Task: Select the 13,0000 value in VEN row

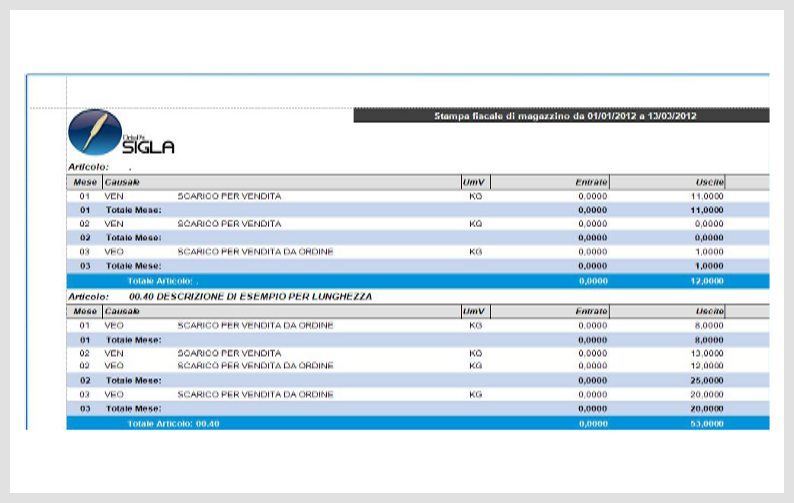Action: click(x=707, y=354)
